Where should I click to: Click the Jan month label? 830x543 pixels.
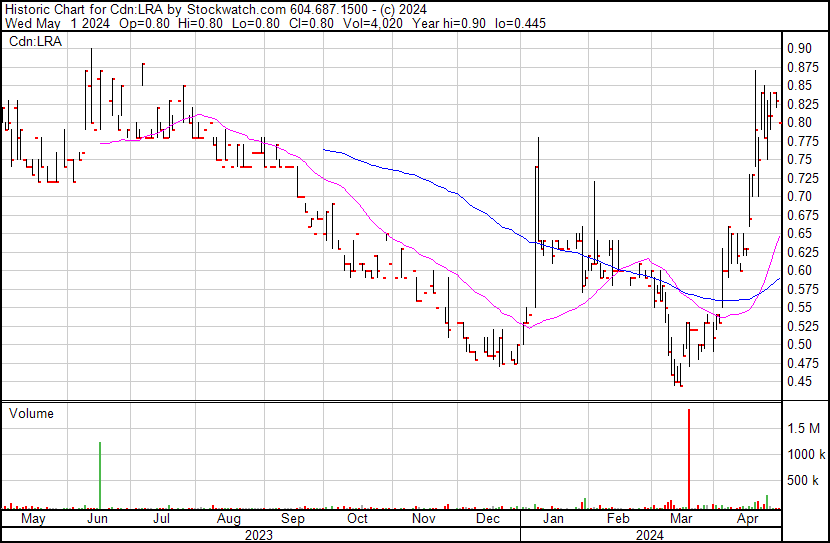pyautogui.click(x=553, y=519)
